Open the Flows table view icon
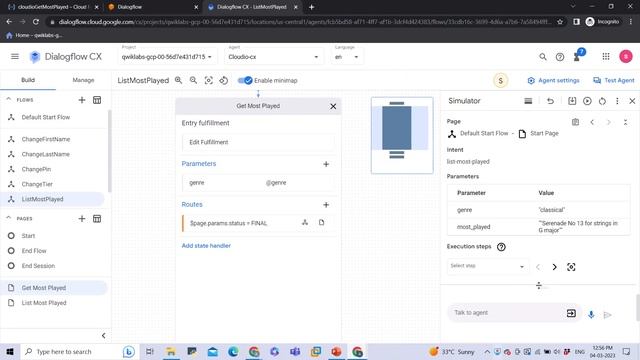640x360 pixels. coord(97,100)
